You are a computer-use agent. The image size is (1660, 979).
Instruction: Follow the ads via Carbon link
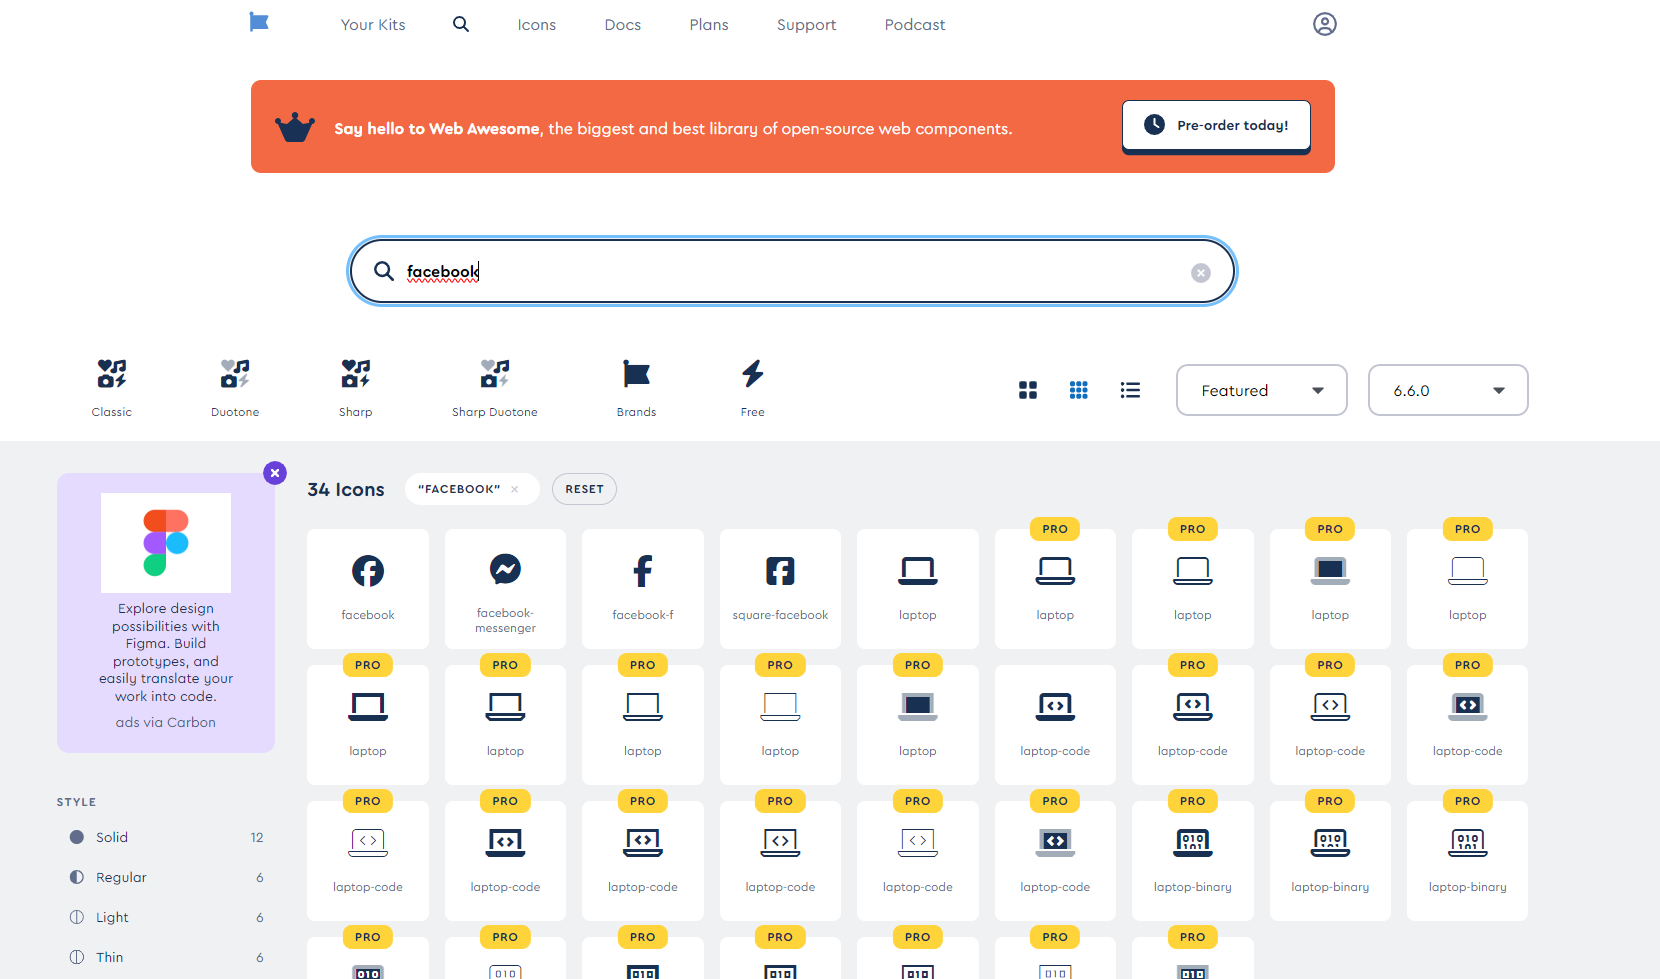pyautogui.click(x=166, y=722)
